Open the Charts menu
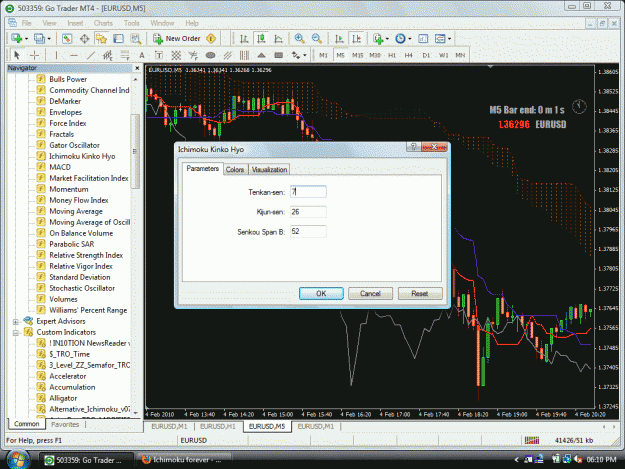The height and width of the screenshot is (469, 625). 103,23
